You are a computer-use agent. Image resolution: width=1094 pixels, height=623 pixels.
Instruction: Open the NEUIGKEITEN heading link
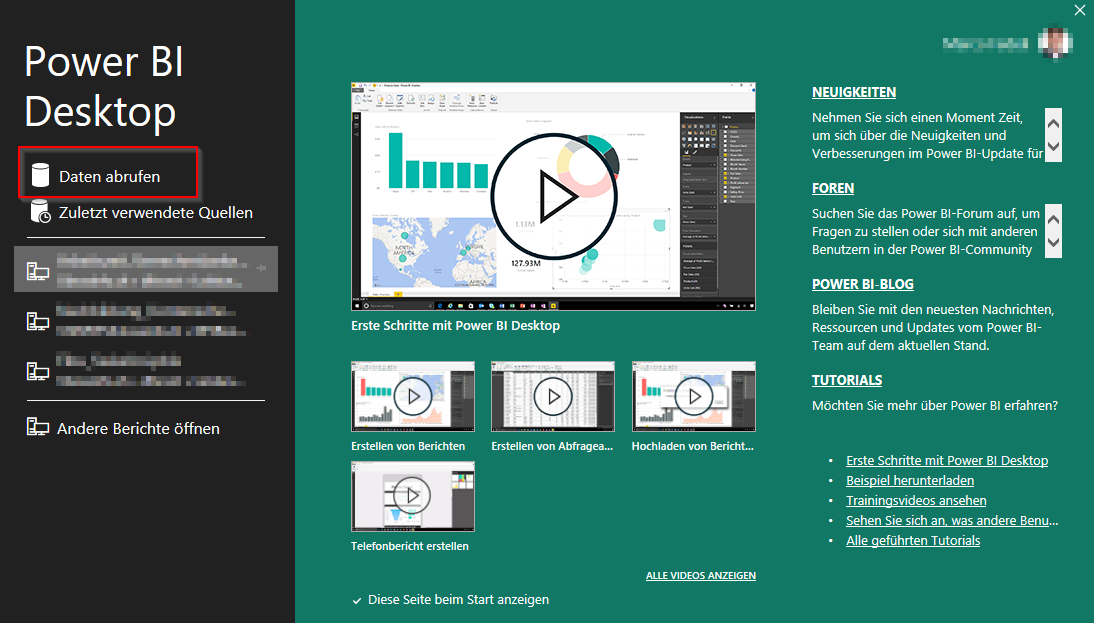(853, 92)
